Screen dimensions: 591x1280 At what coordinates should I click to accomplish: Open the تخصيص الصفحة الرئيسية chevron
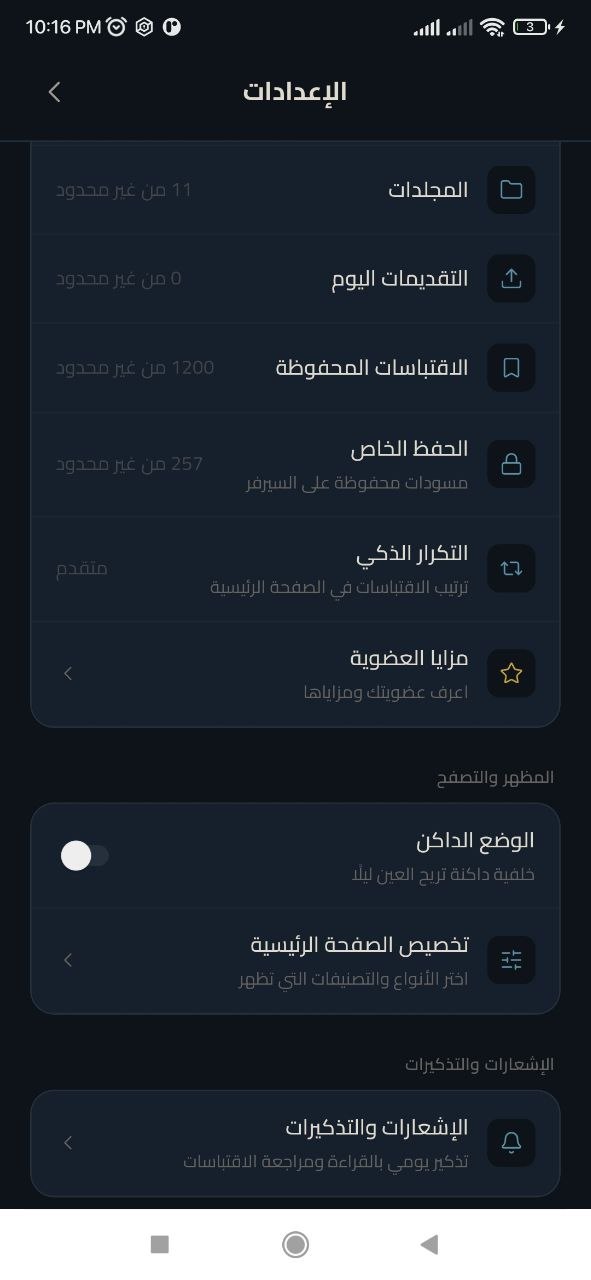(x=68, y=960)
